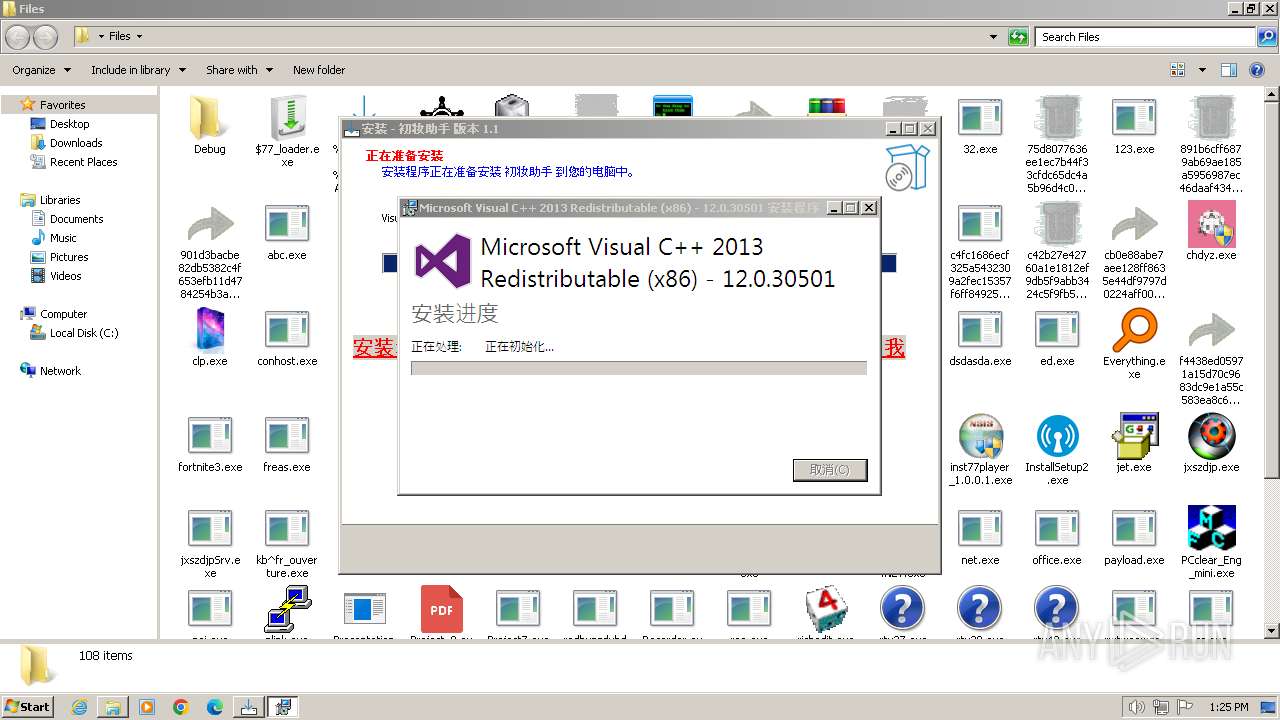Toggle the preview pane icon

pyautogui.click(x=1229, y=70)
